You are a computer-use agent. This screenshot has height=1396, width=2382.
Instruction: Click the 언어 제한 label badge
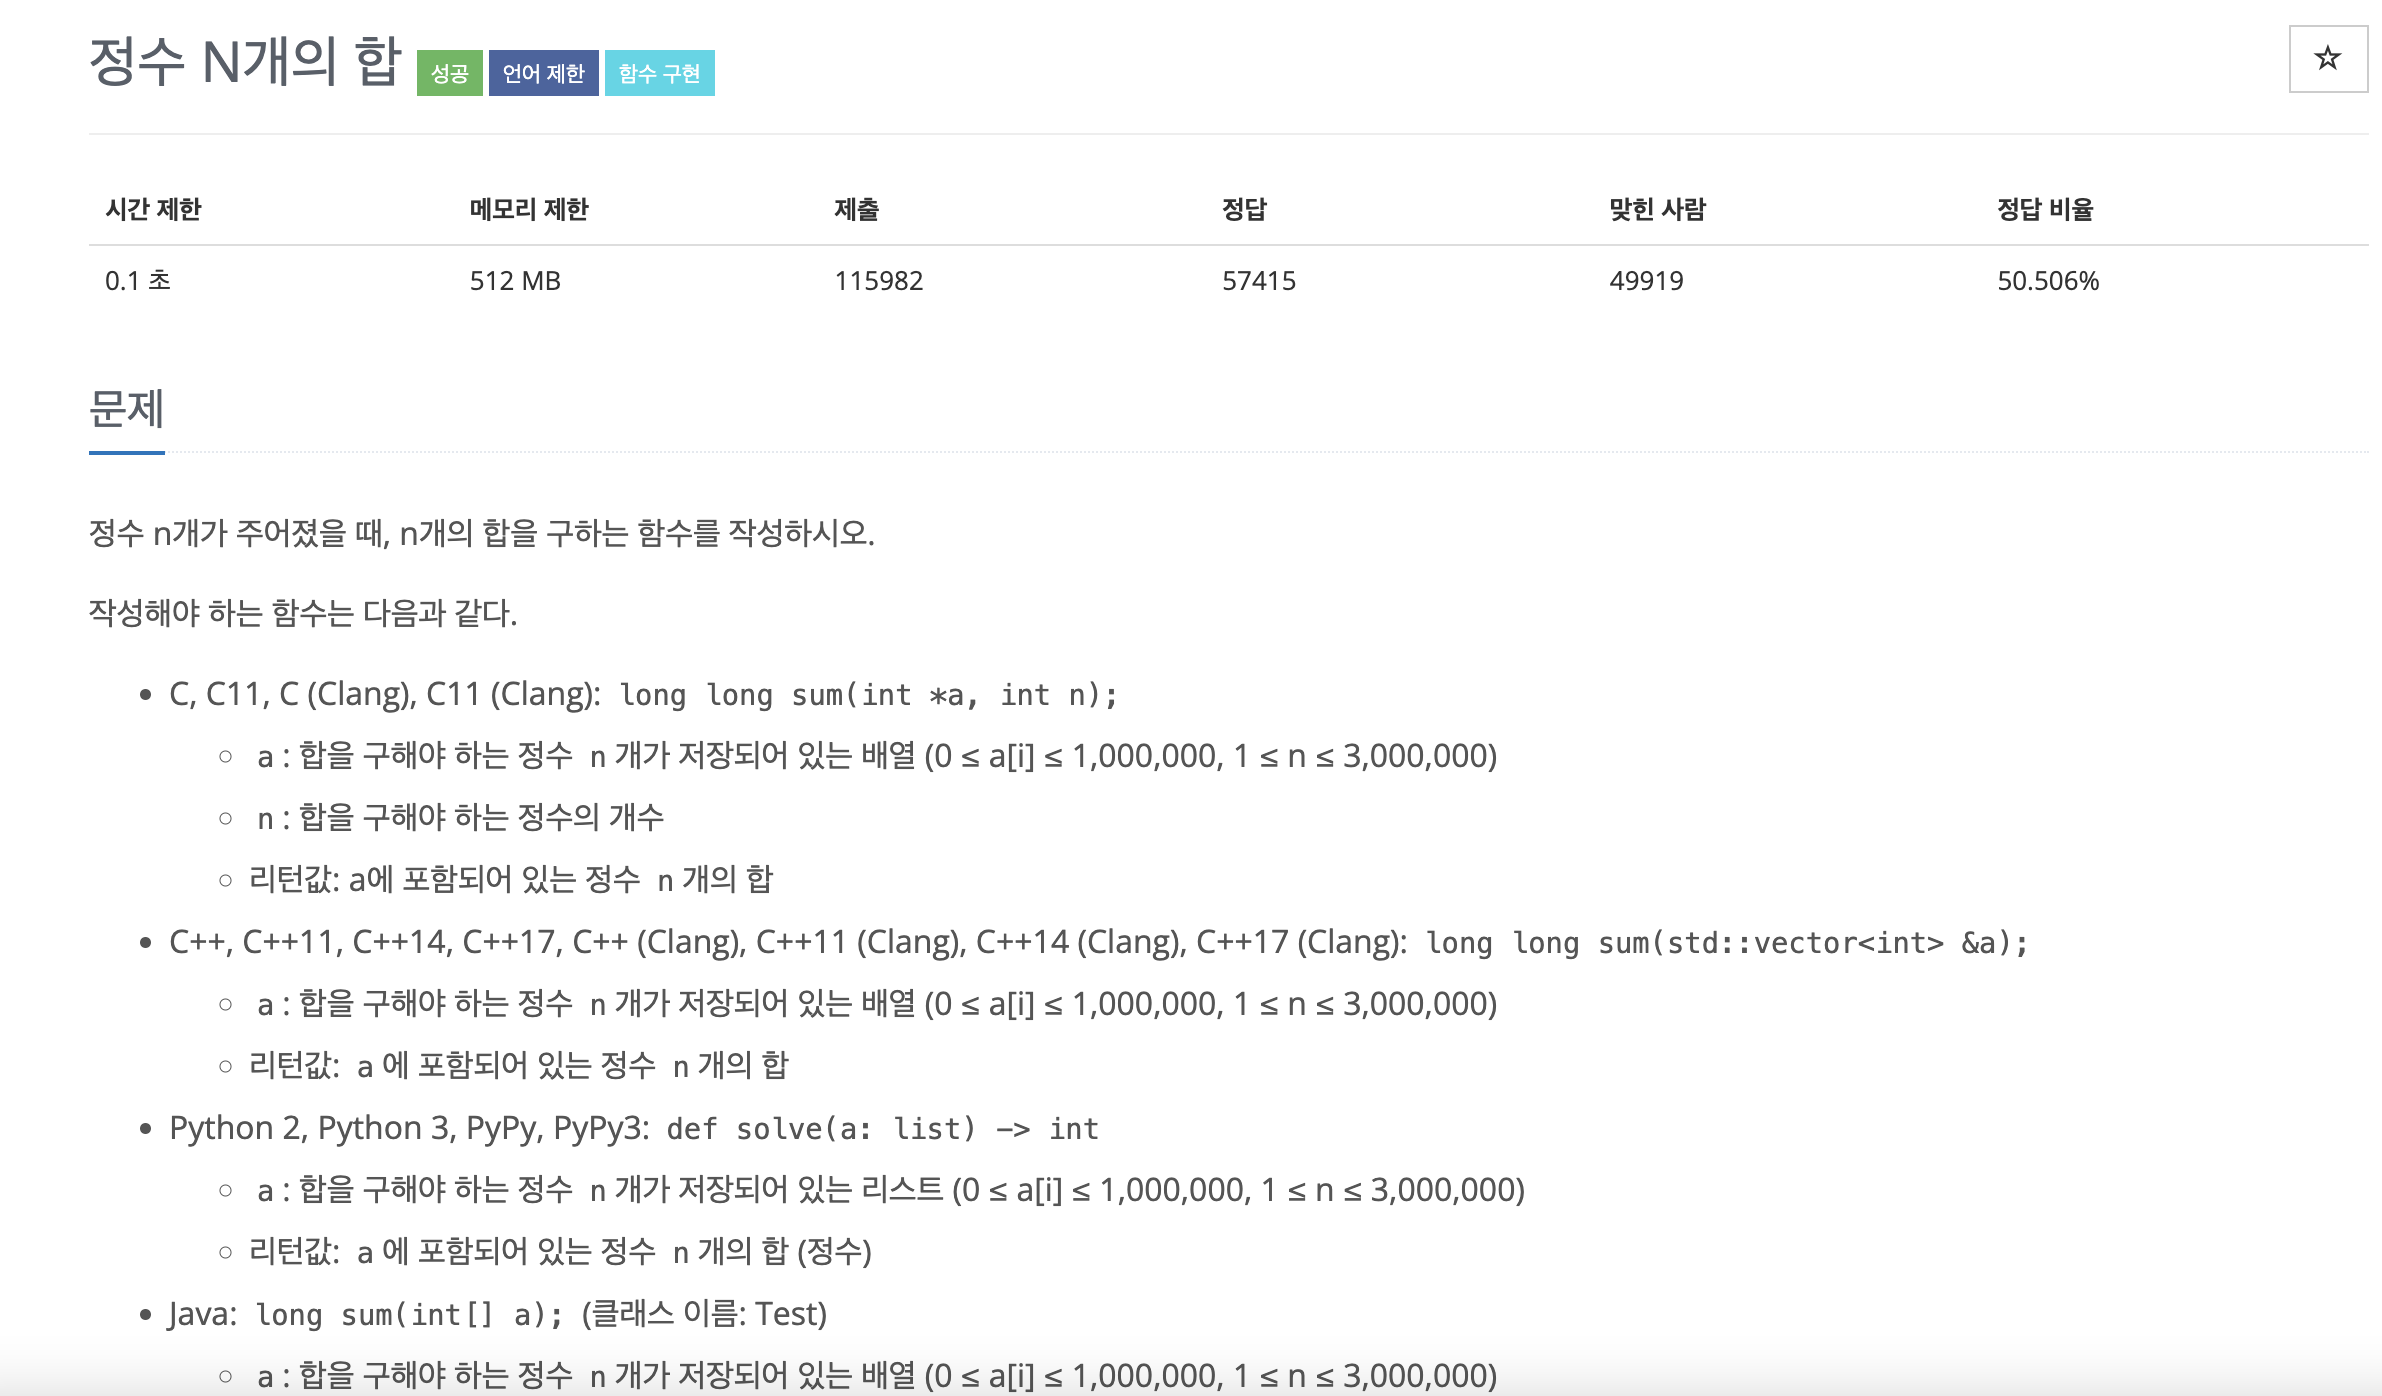pos(543,73)
